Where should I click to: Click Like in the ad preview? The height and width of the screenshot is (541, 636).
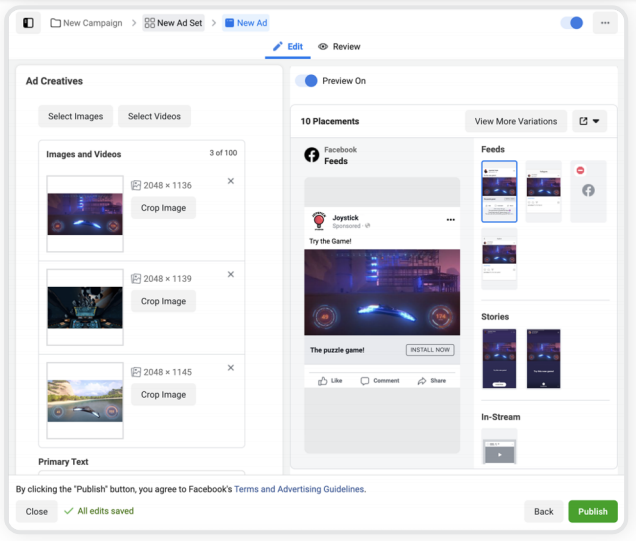coord(330,381)
